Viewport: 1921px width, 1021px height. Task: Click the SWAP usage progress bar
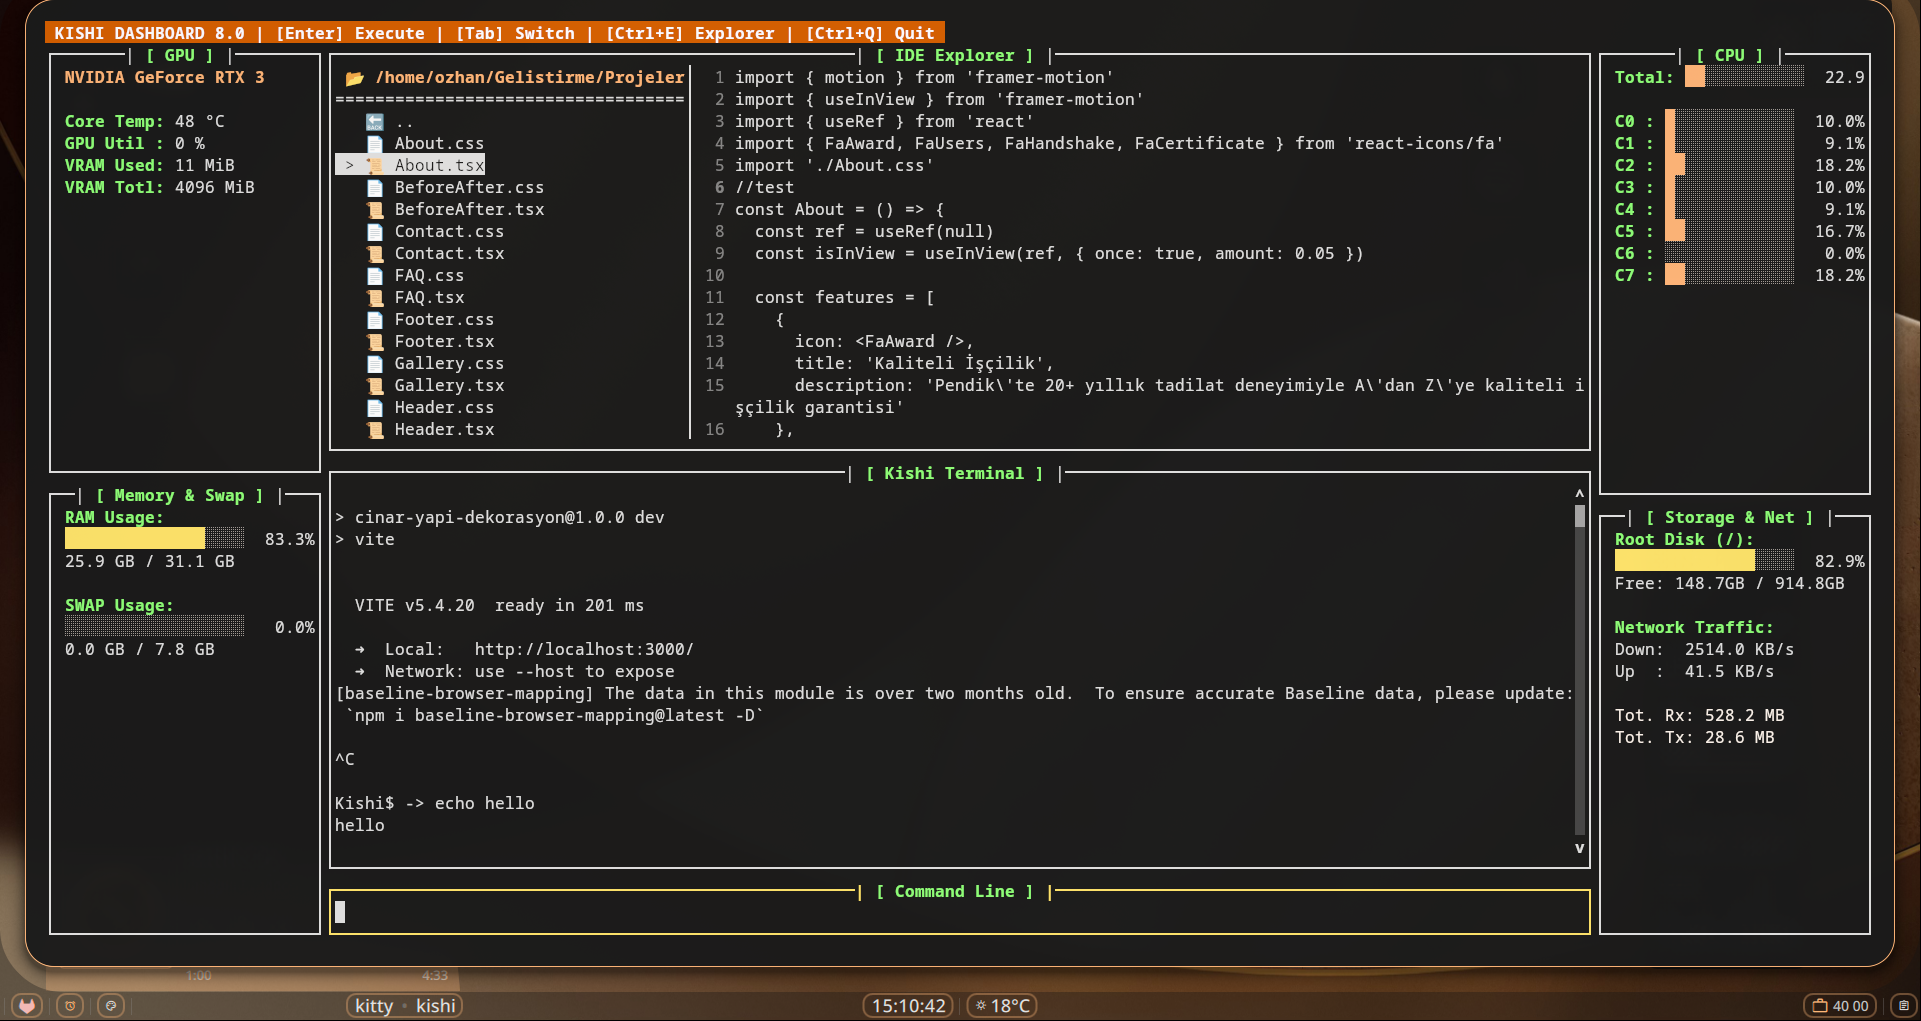click(154, 627)
